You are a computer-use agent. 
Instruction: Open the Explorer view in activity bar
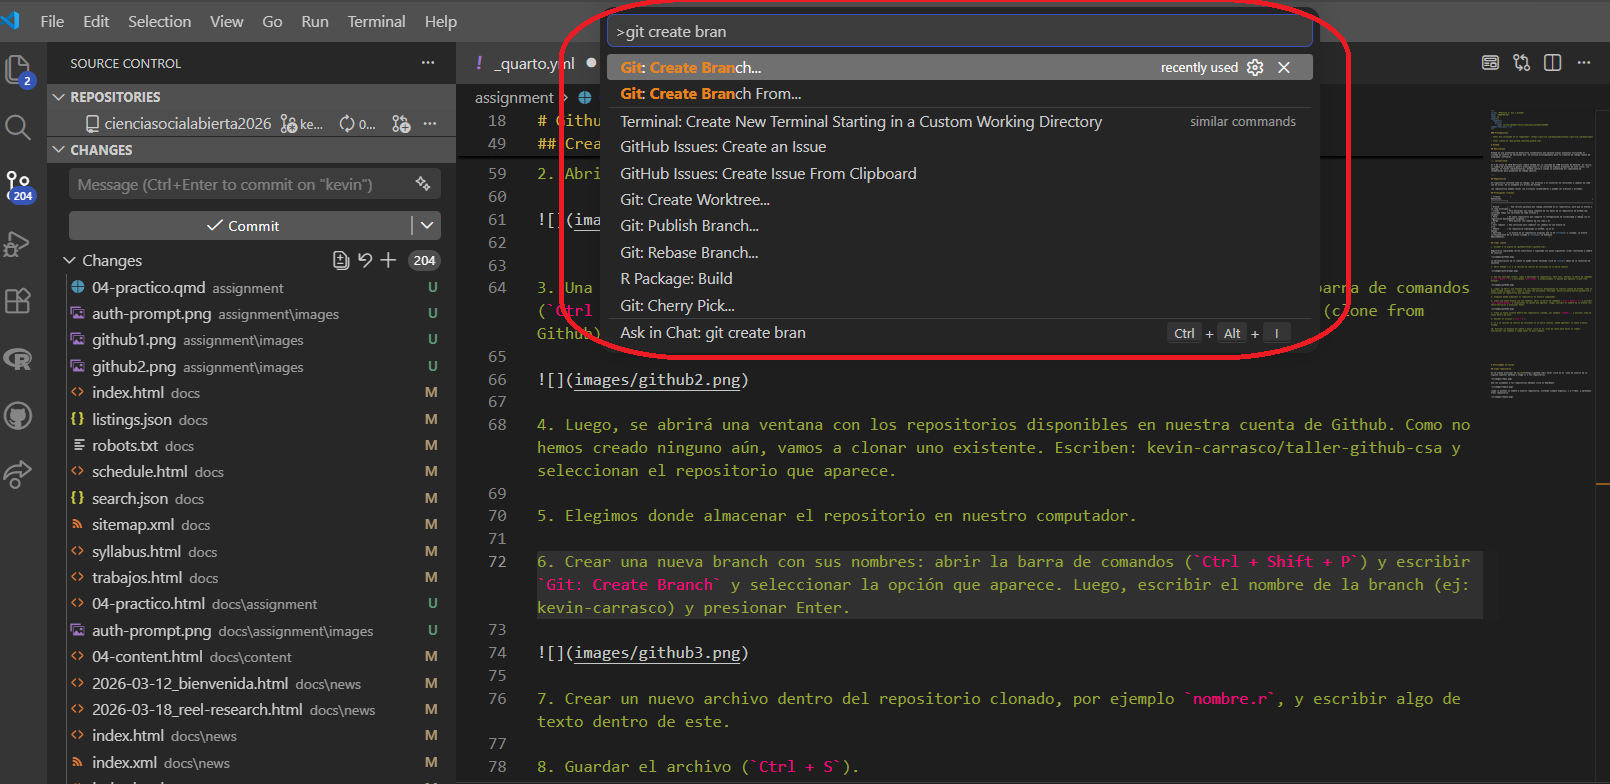pos(18,69)
